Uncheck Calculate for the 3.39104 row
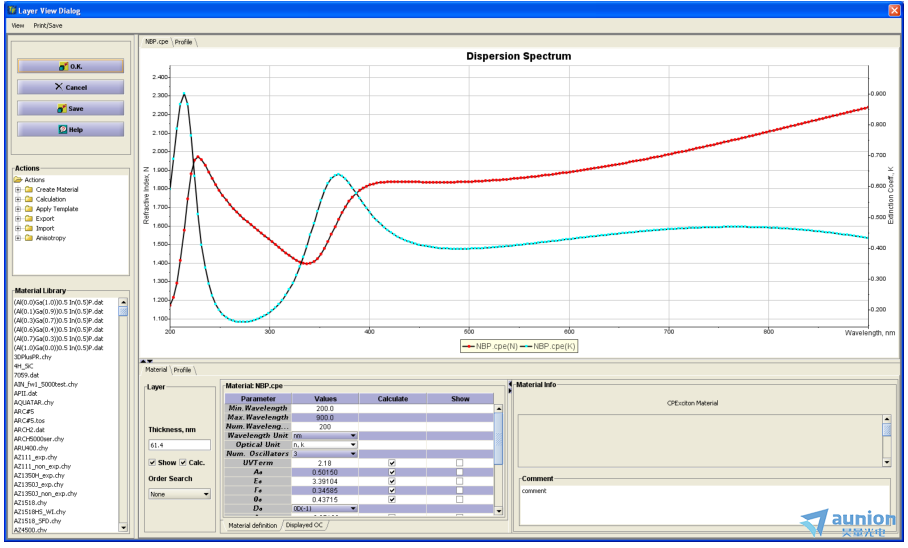Viewport: 908px width, 548px height. (x=392, y=481)
